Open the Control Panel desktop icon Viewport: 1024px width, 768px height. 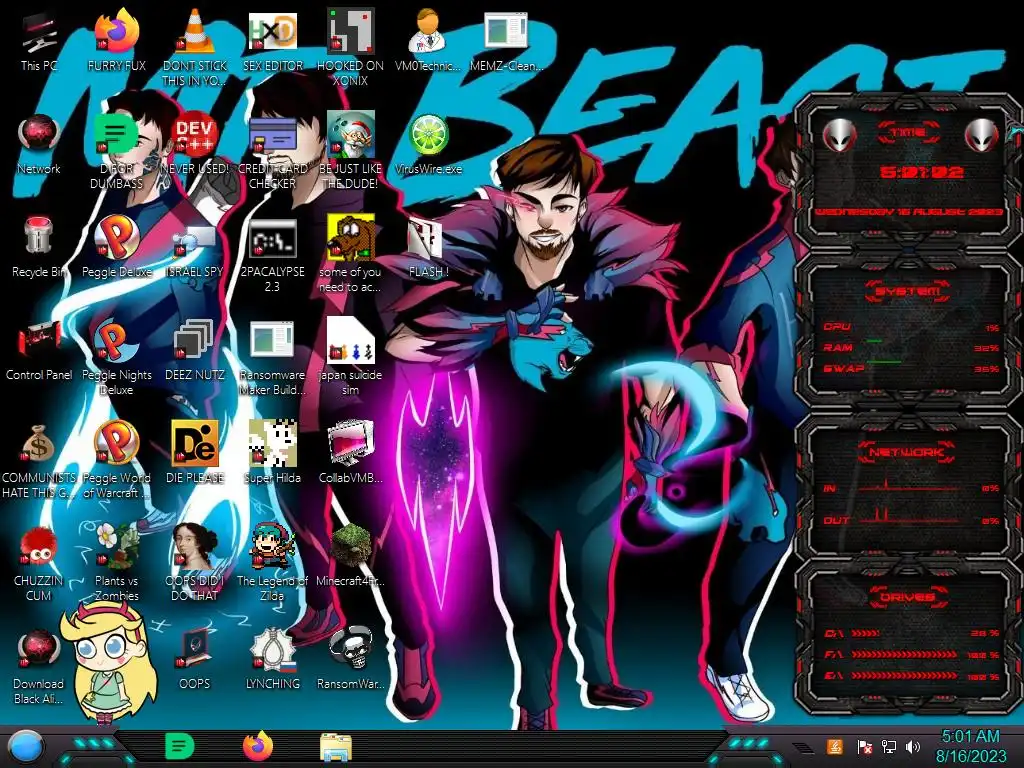[39, 350]
